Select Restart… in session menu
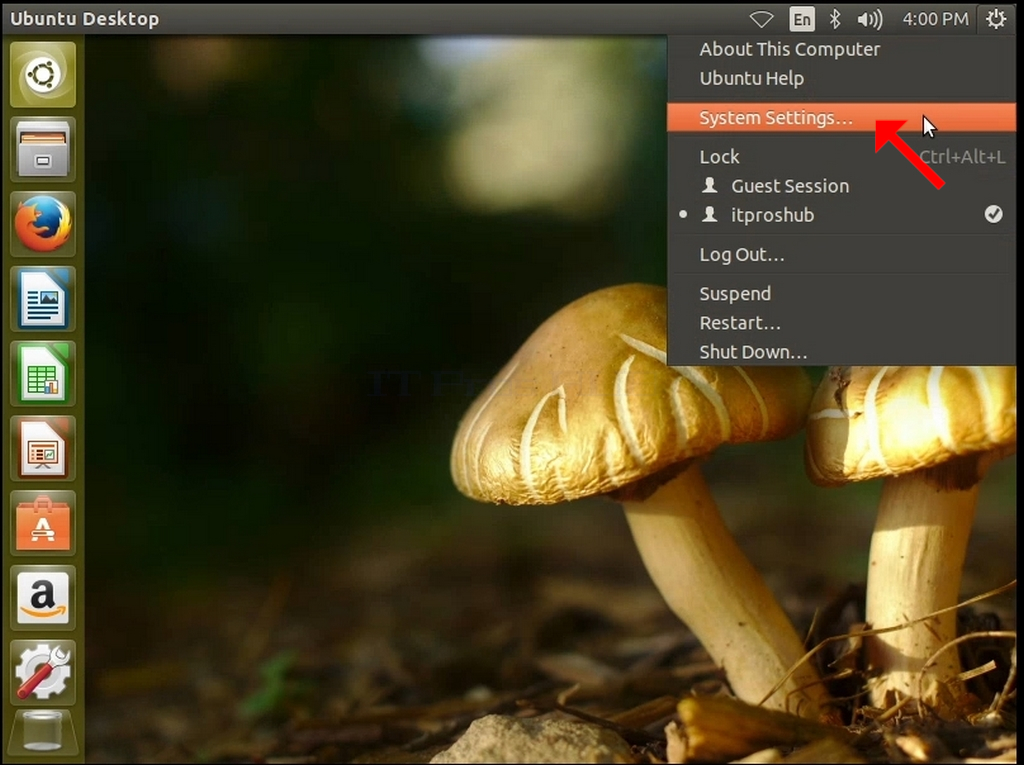This screenshot has height=765, width=1024. click(x=841, y=323)
